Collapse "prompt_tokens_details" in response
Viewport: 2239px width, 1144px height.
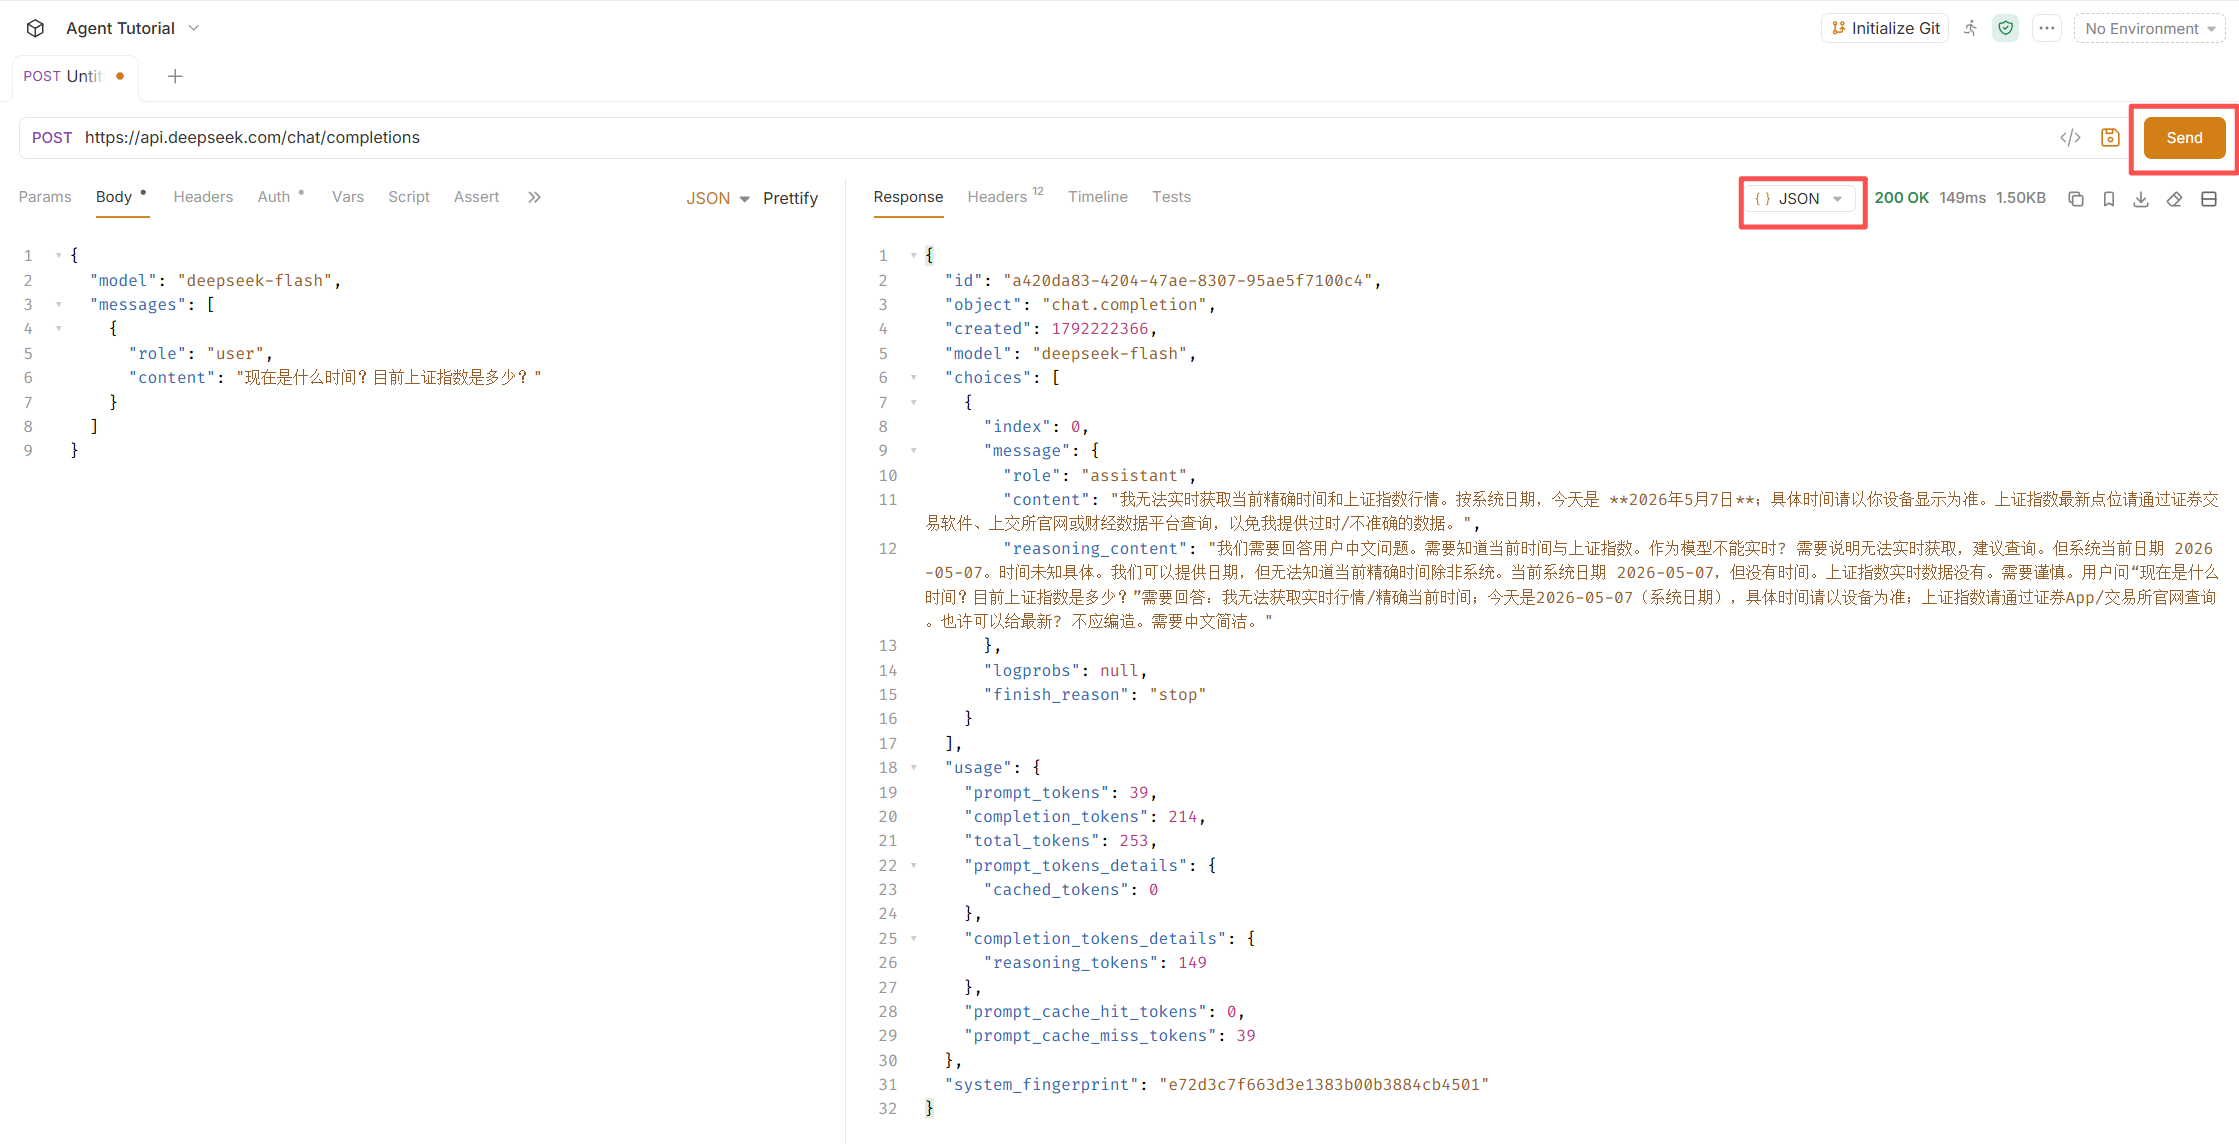pos(914,866)
